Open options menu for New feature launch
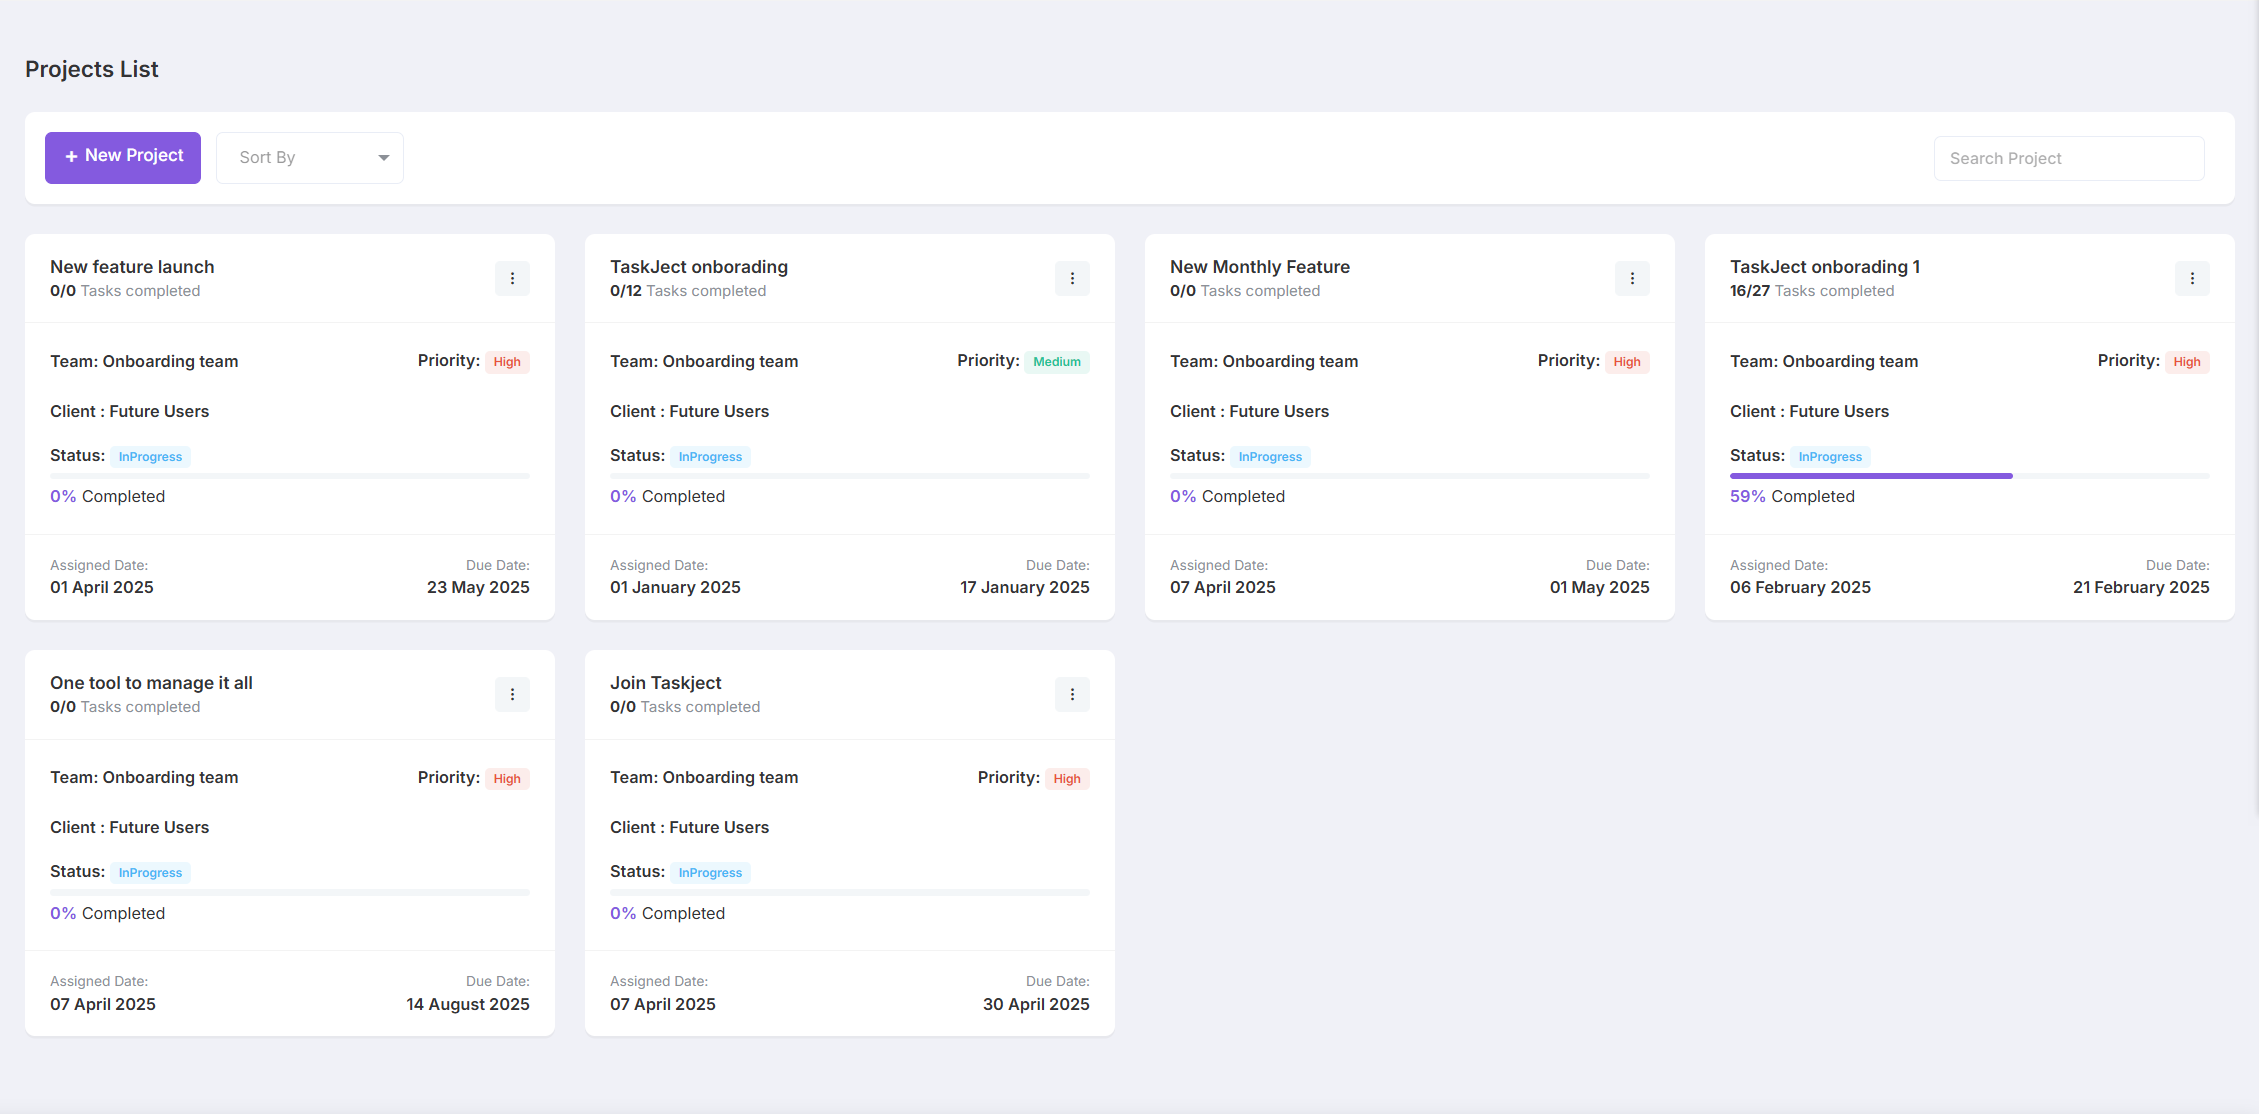The image size is (2259, 1114). (x=512, y=278)
